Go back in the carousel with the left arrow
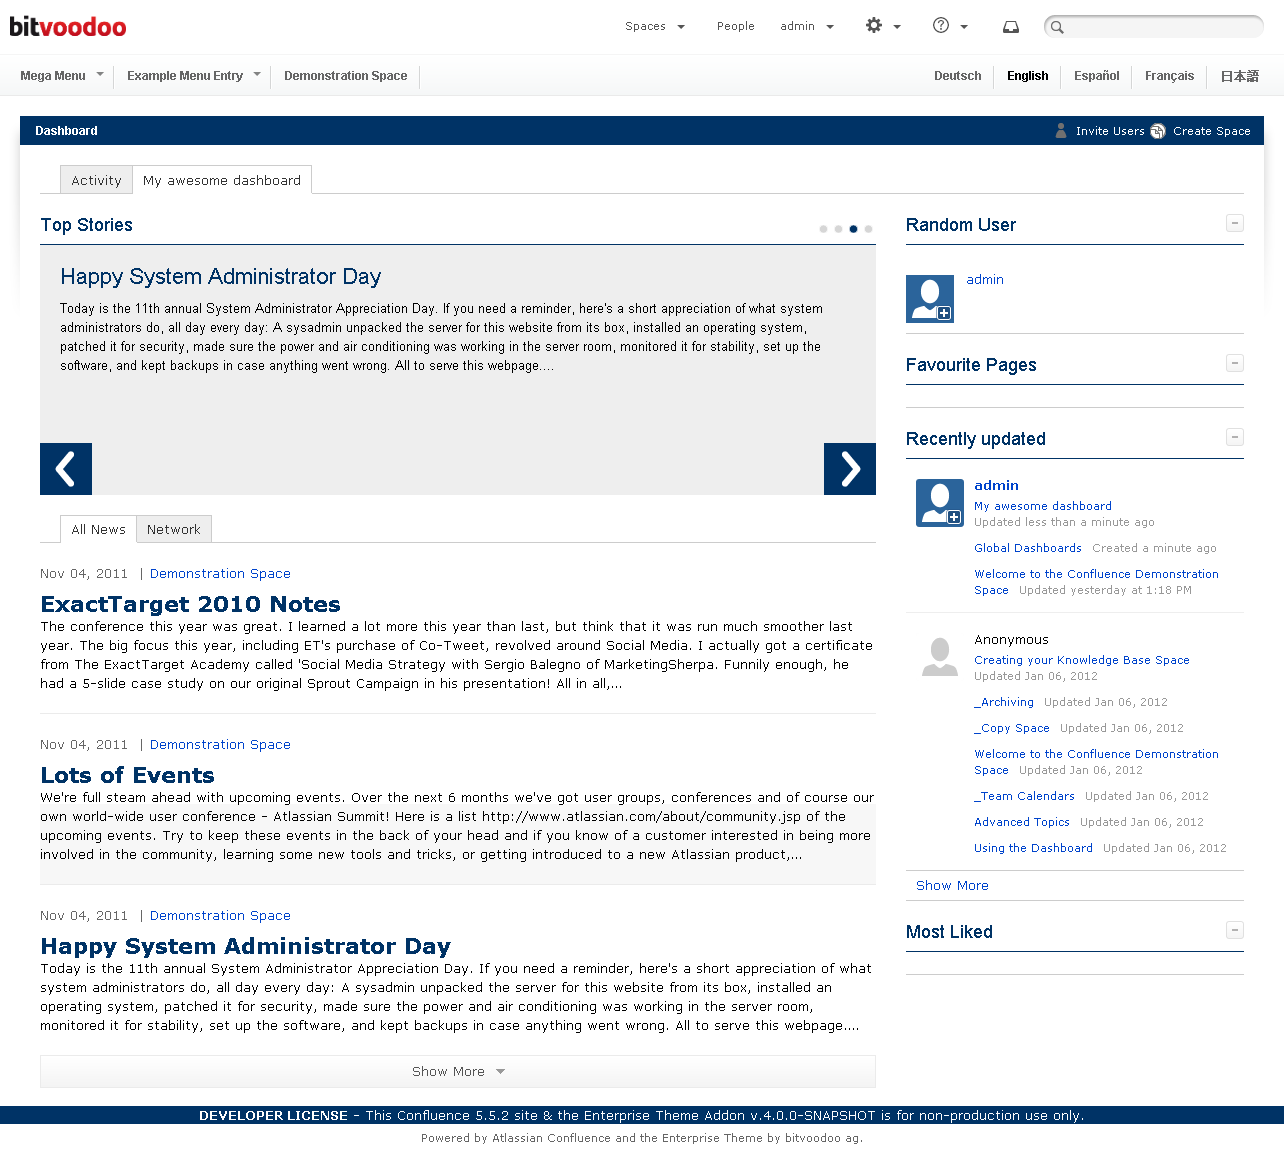 pyautogui.click(x=65, y=468)
